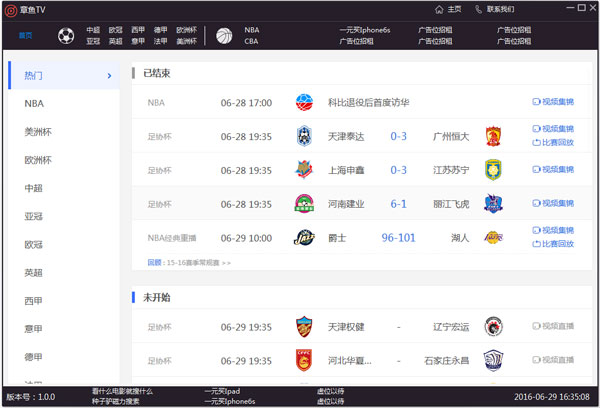Click the 联系我们 phone icon
The image size is (600, 408).
point(478,10)
